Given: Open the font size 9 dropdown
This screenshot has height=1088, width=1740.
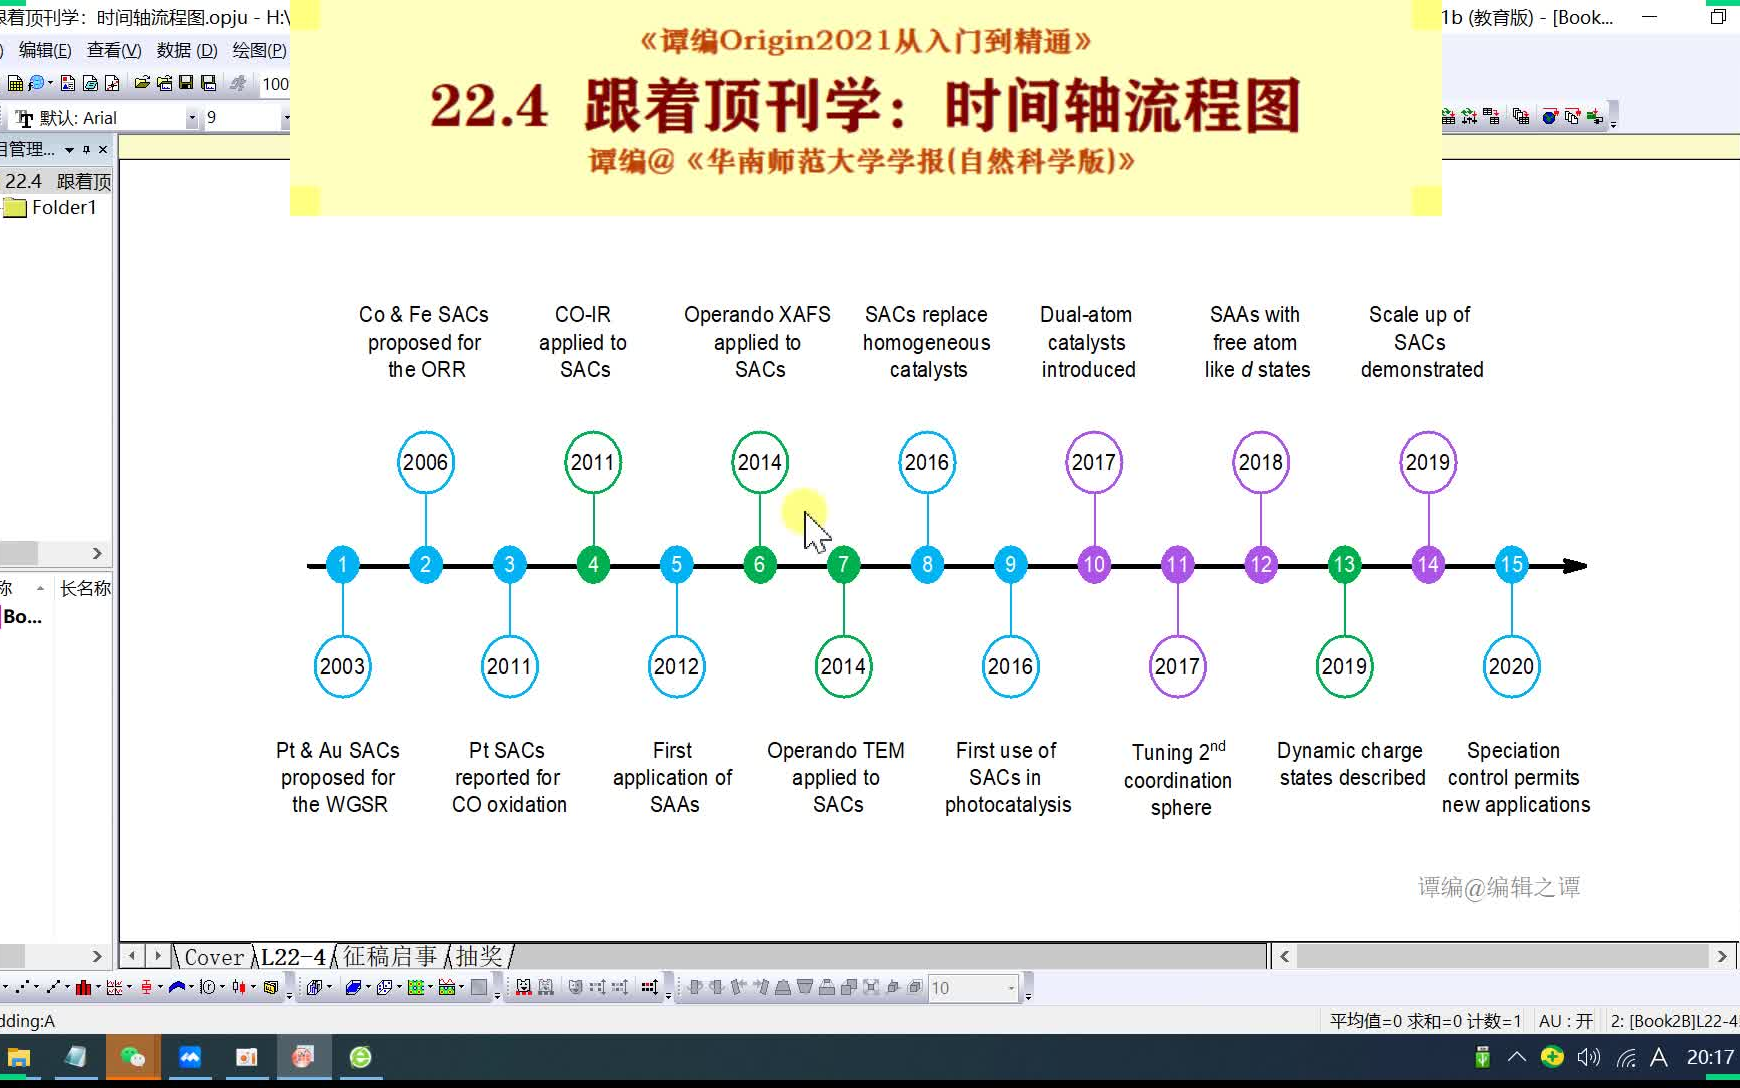Looking at the screenshot, I should [286, 118].
